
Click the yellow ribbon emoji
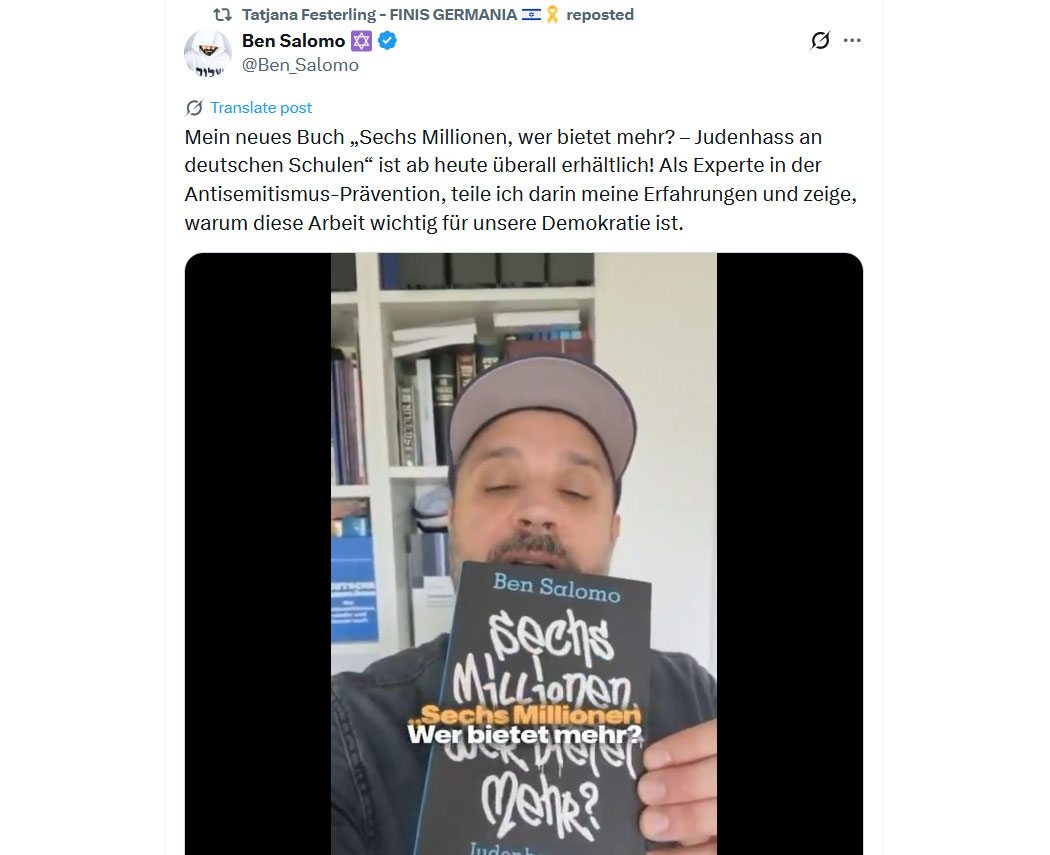(x=552, y=15)
